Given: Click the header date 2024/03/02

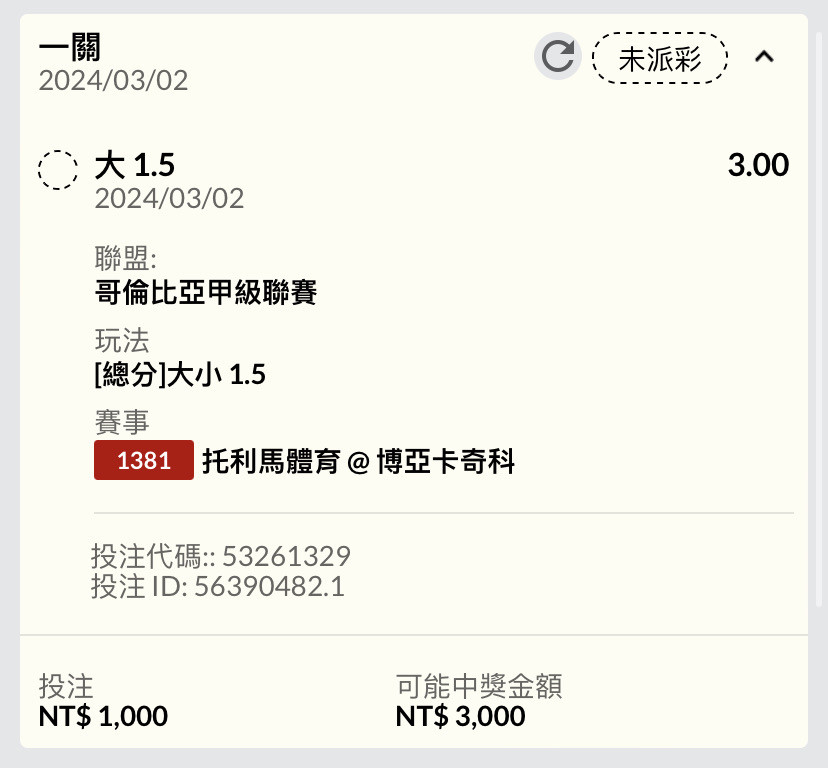Looking at the screenshot, I should pyautogui.click(x=114, y=81).
